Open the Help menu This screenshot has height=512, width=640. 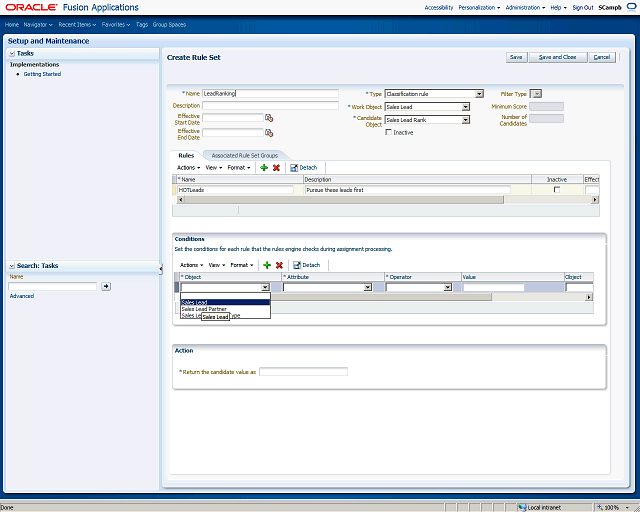point(558,8)
